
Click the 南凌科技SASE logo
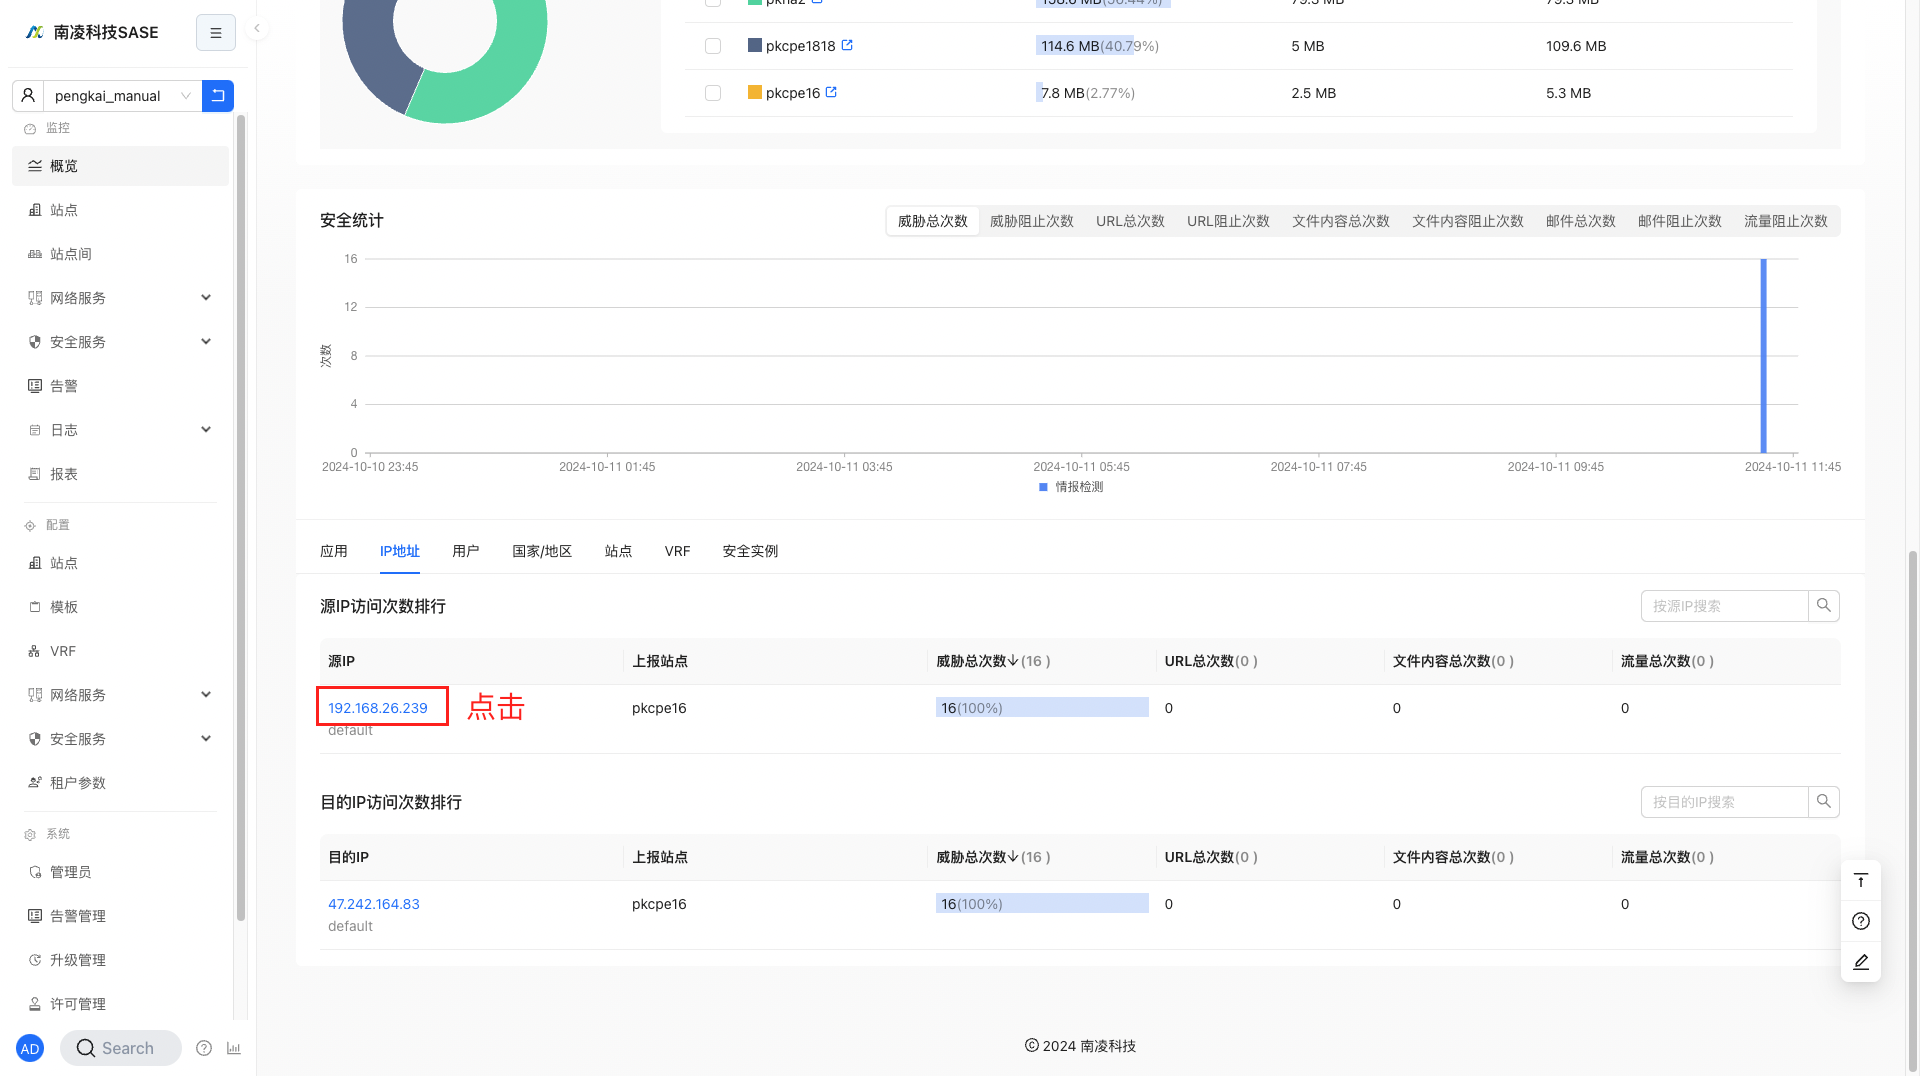pos(92,32)
